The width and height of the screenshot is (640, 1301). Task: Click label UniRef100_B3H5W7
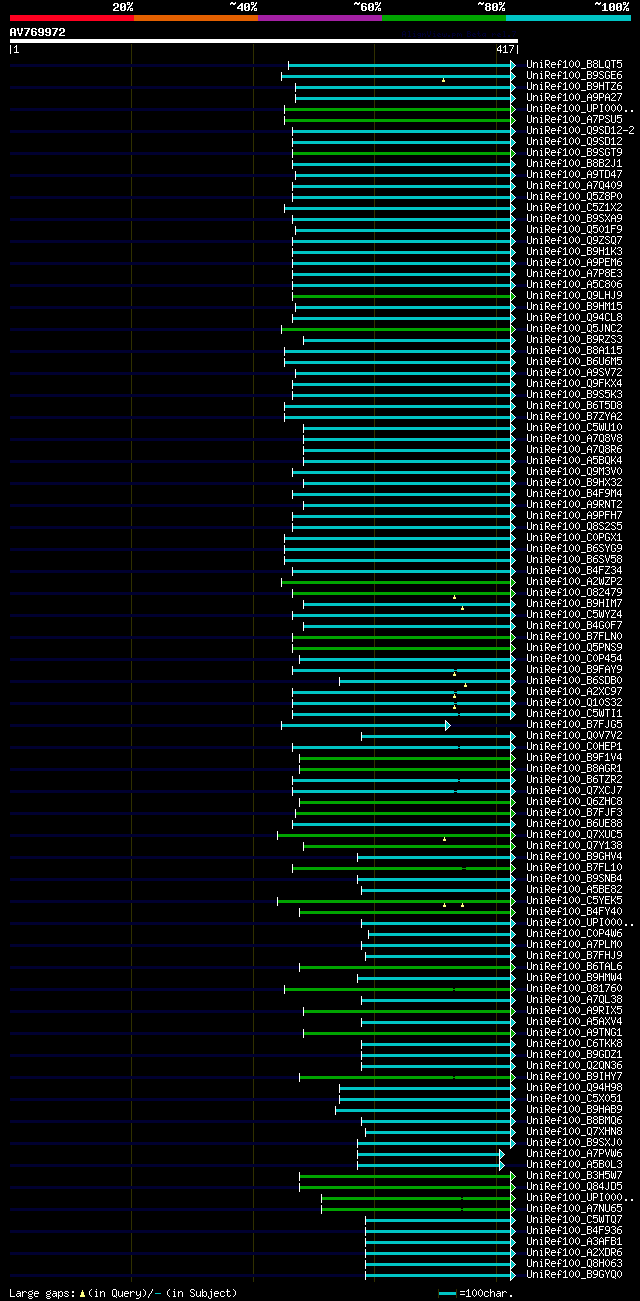point(574,1175)
